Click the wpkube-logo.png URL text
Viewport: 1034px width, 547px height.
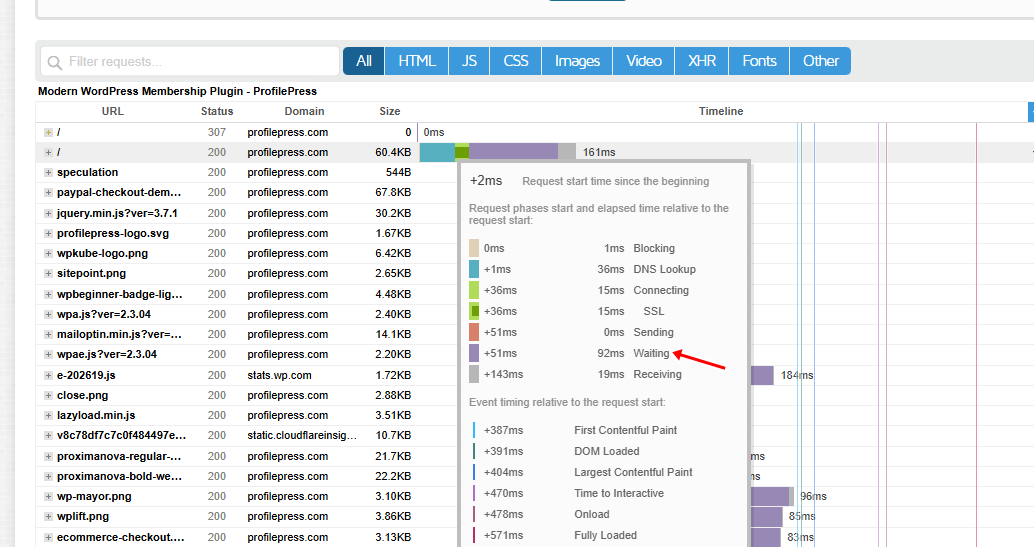click(102, 253)
